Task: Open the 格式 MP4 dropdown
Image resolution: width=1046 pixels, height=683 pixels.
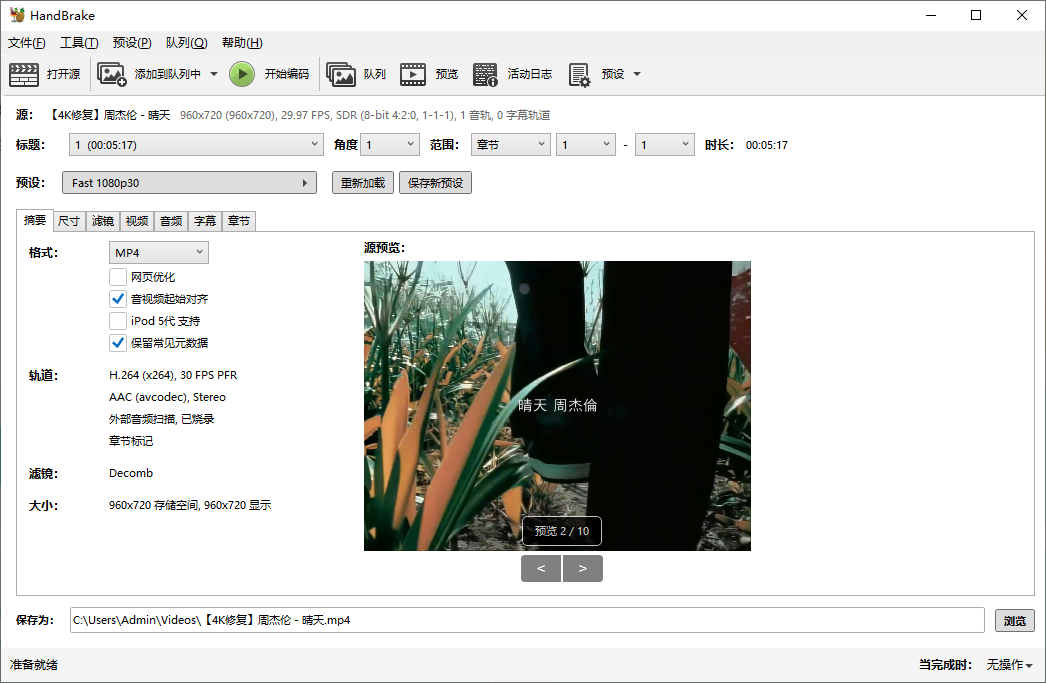Action: click(x=157, y=252)
